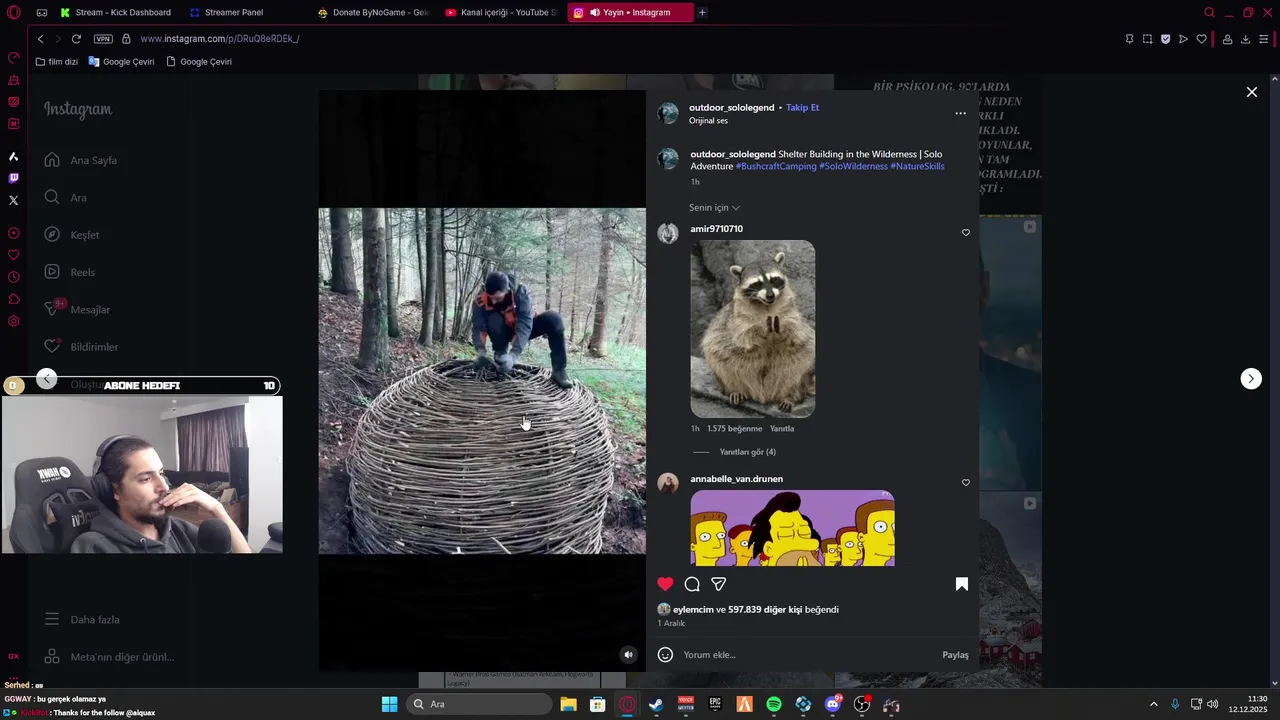Go to next post with right arrow
This screenshot has height=720, width=1280.
[x=1251, y=379]
